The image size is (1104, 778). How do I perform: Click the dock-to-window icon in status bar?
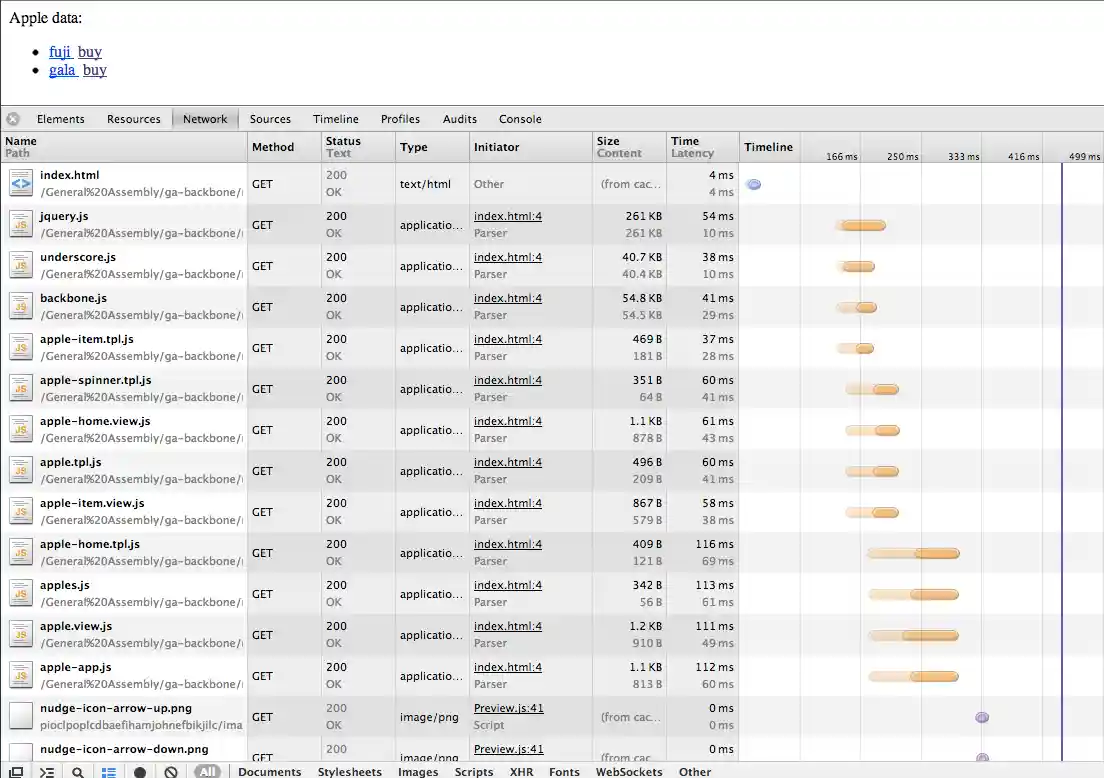(16, 771)
